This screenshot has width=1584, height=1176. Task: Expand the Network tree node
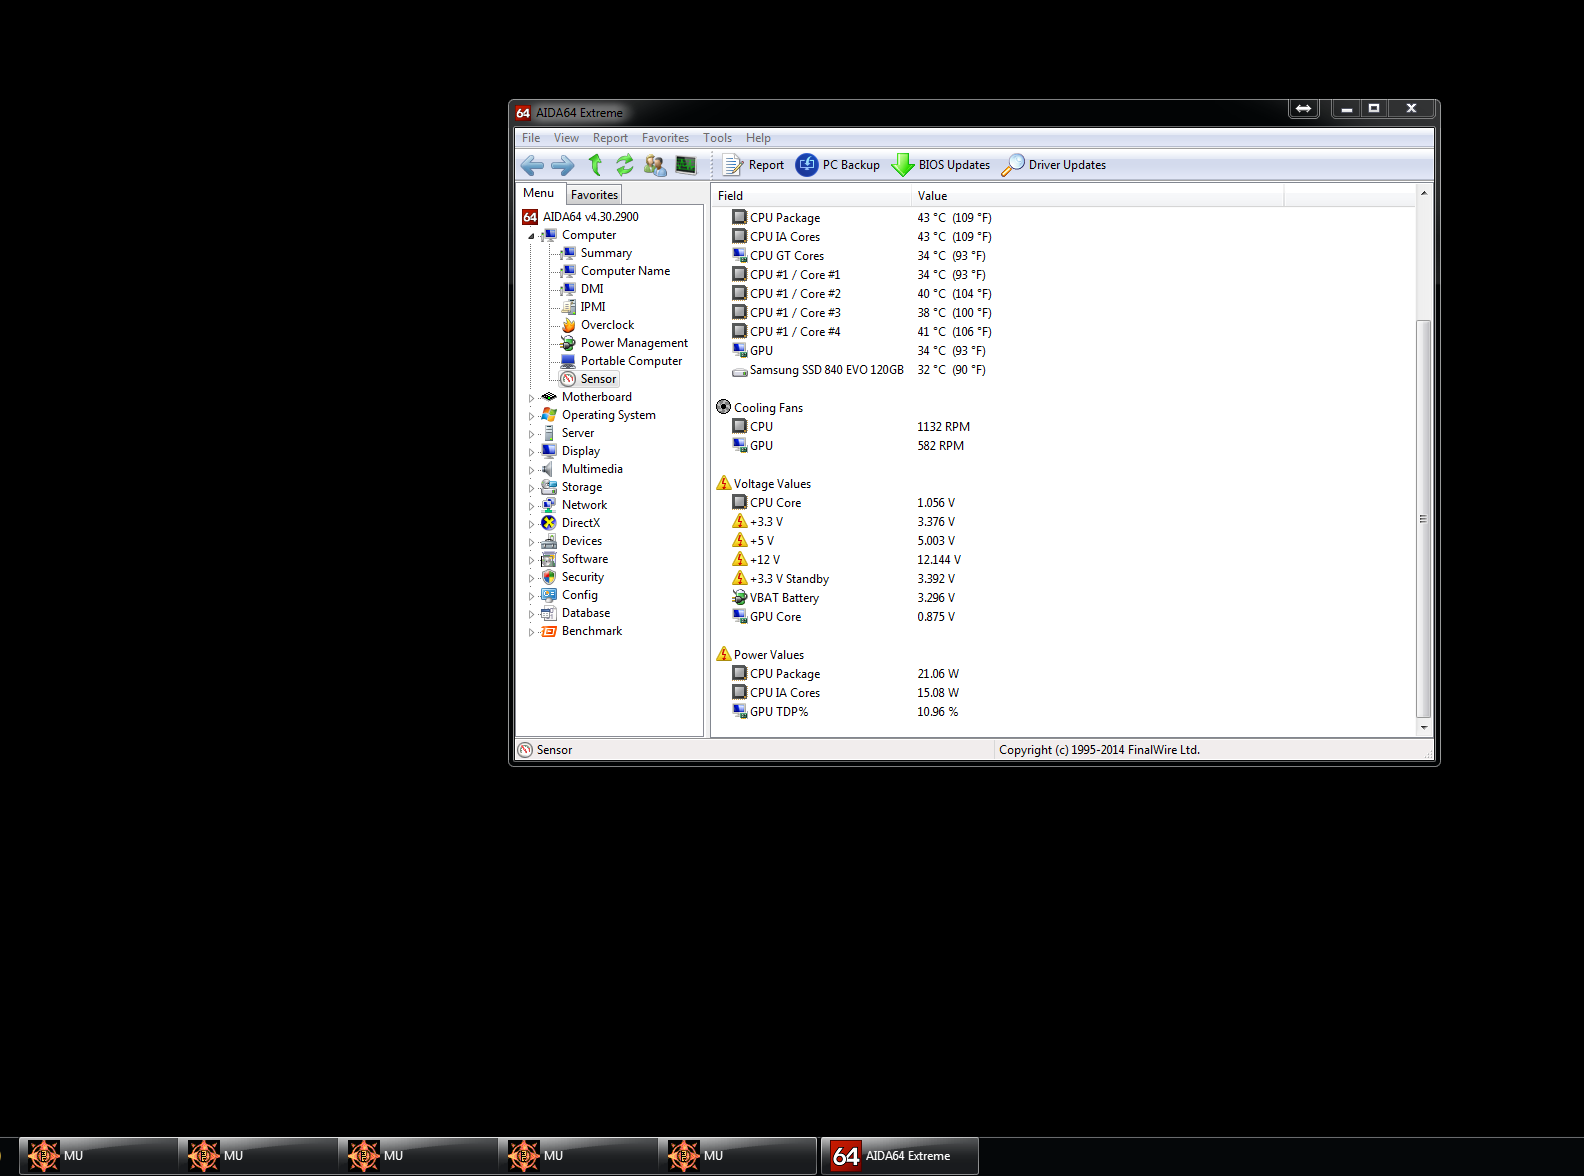[x=531, y=506]
